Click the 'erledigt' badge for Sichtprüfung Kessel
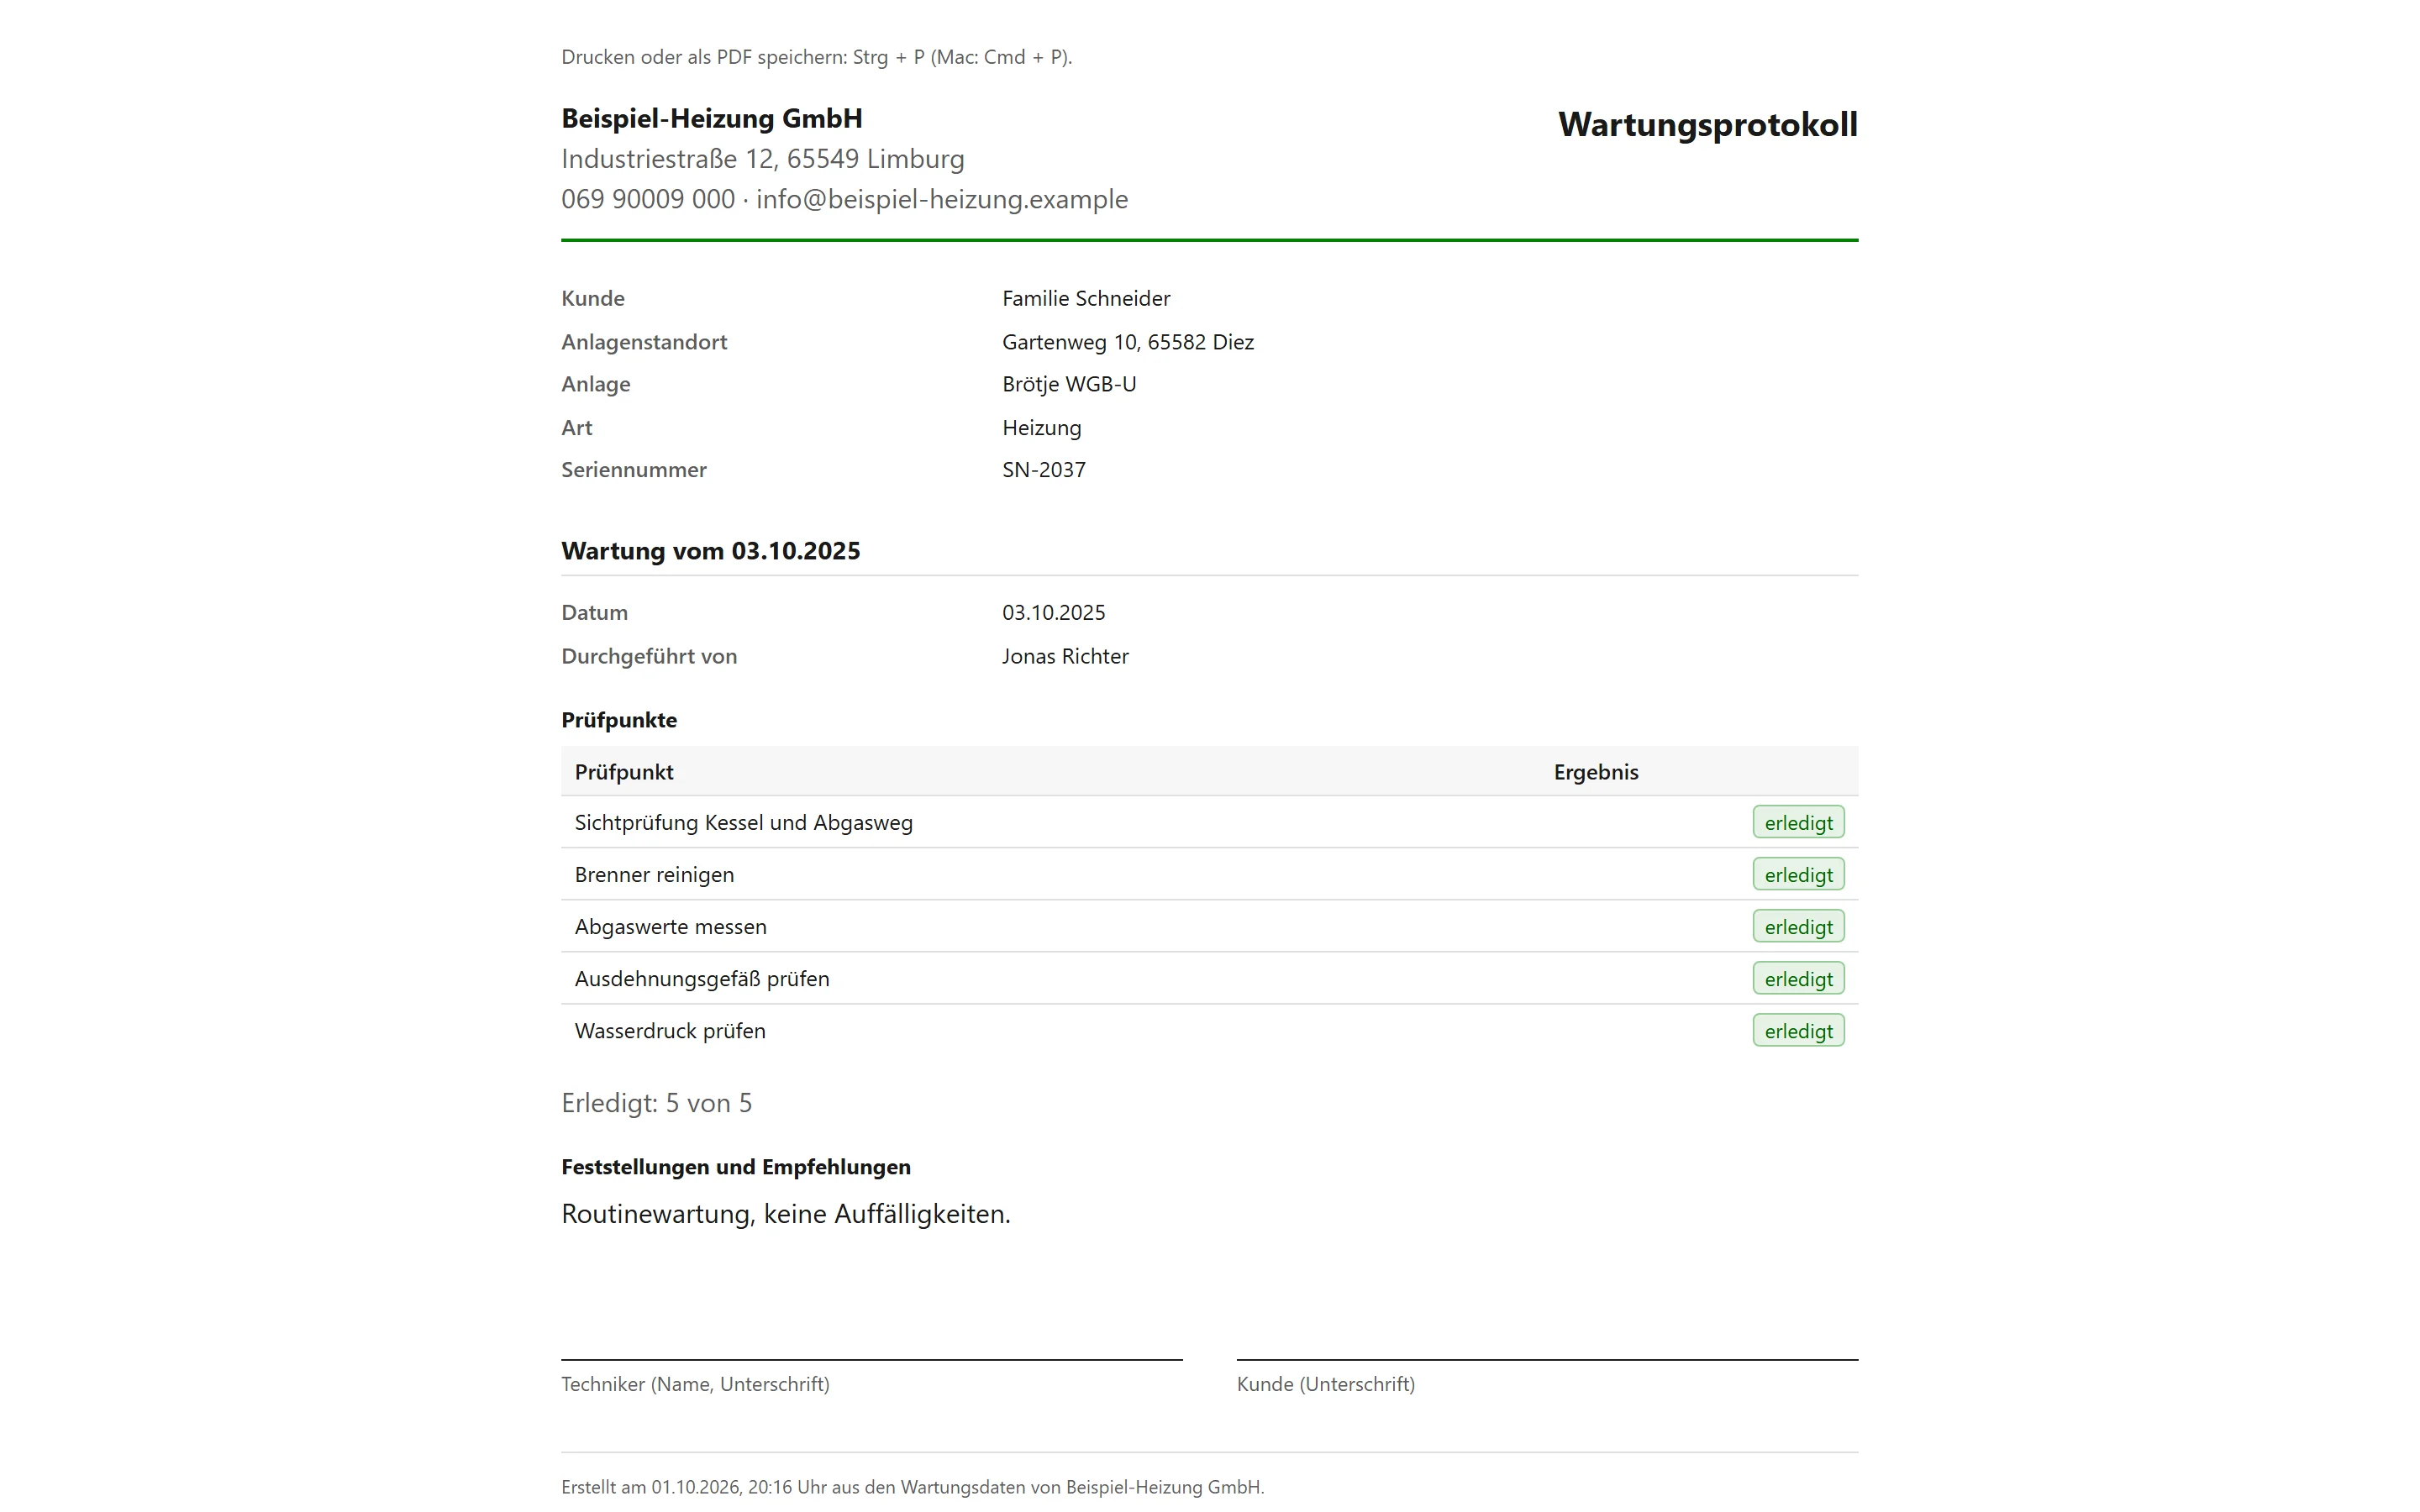Viewport: 2420px width, 1512px height. tap(1798, 822)
